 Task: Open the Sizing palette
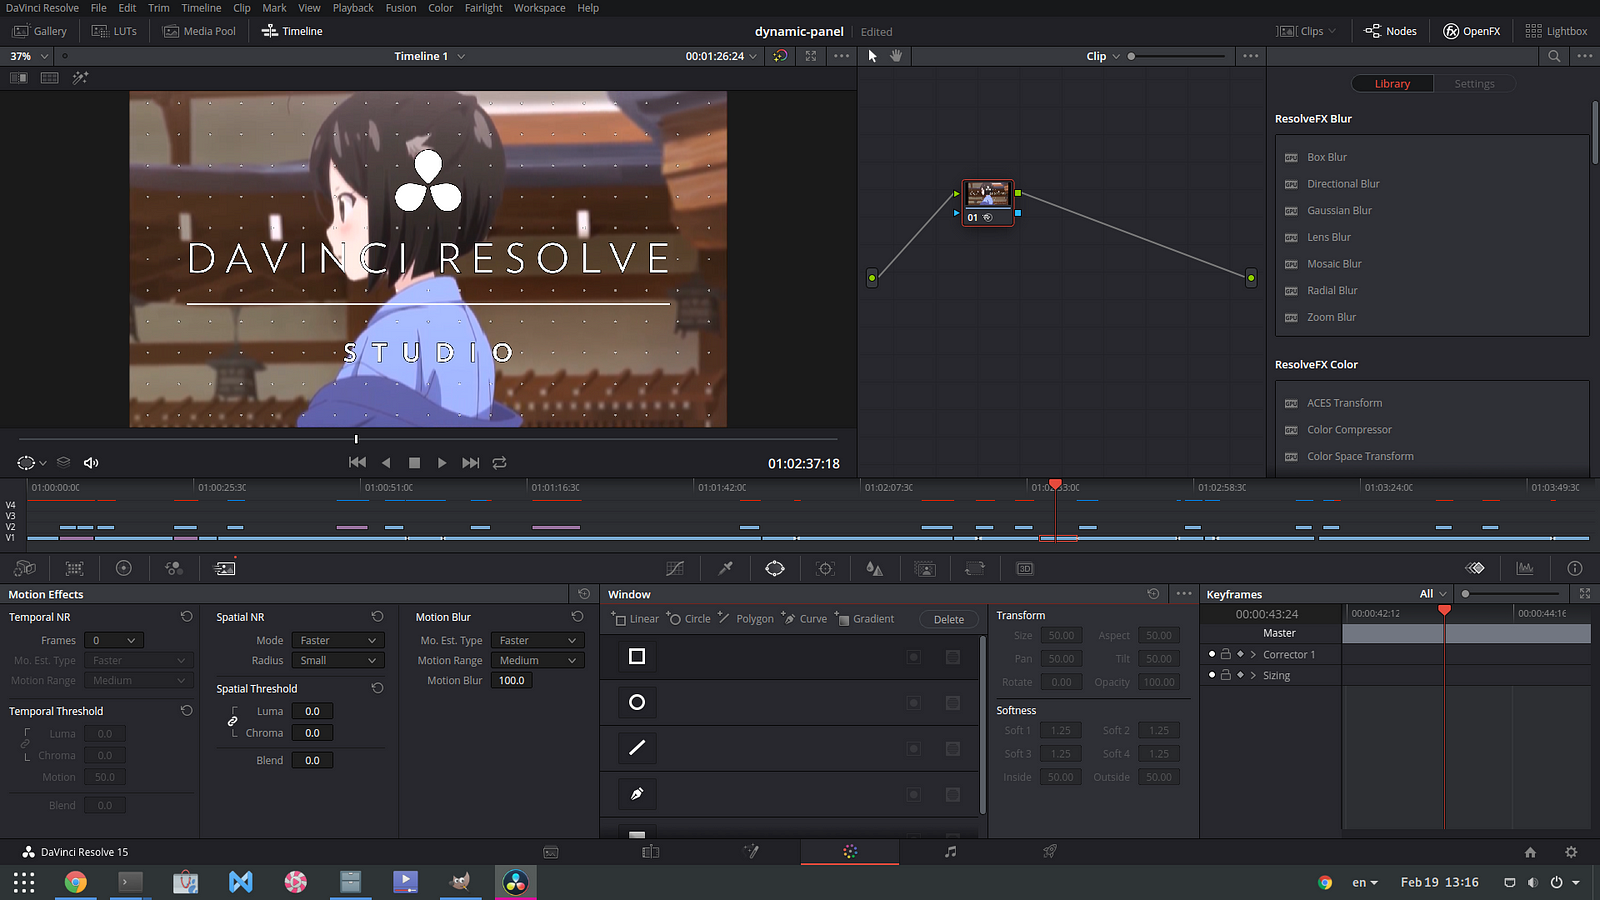click(x=975, y=568)
